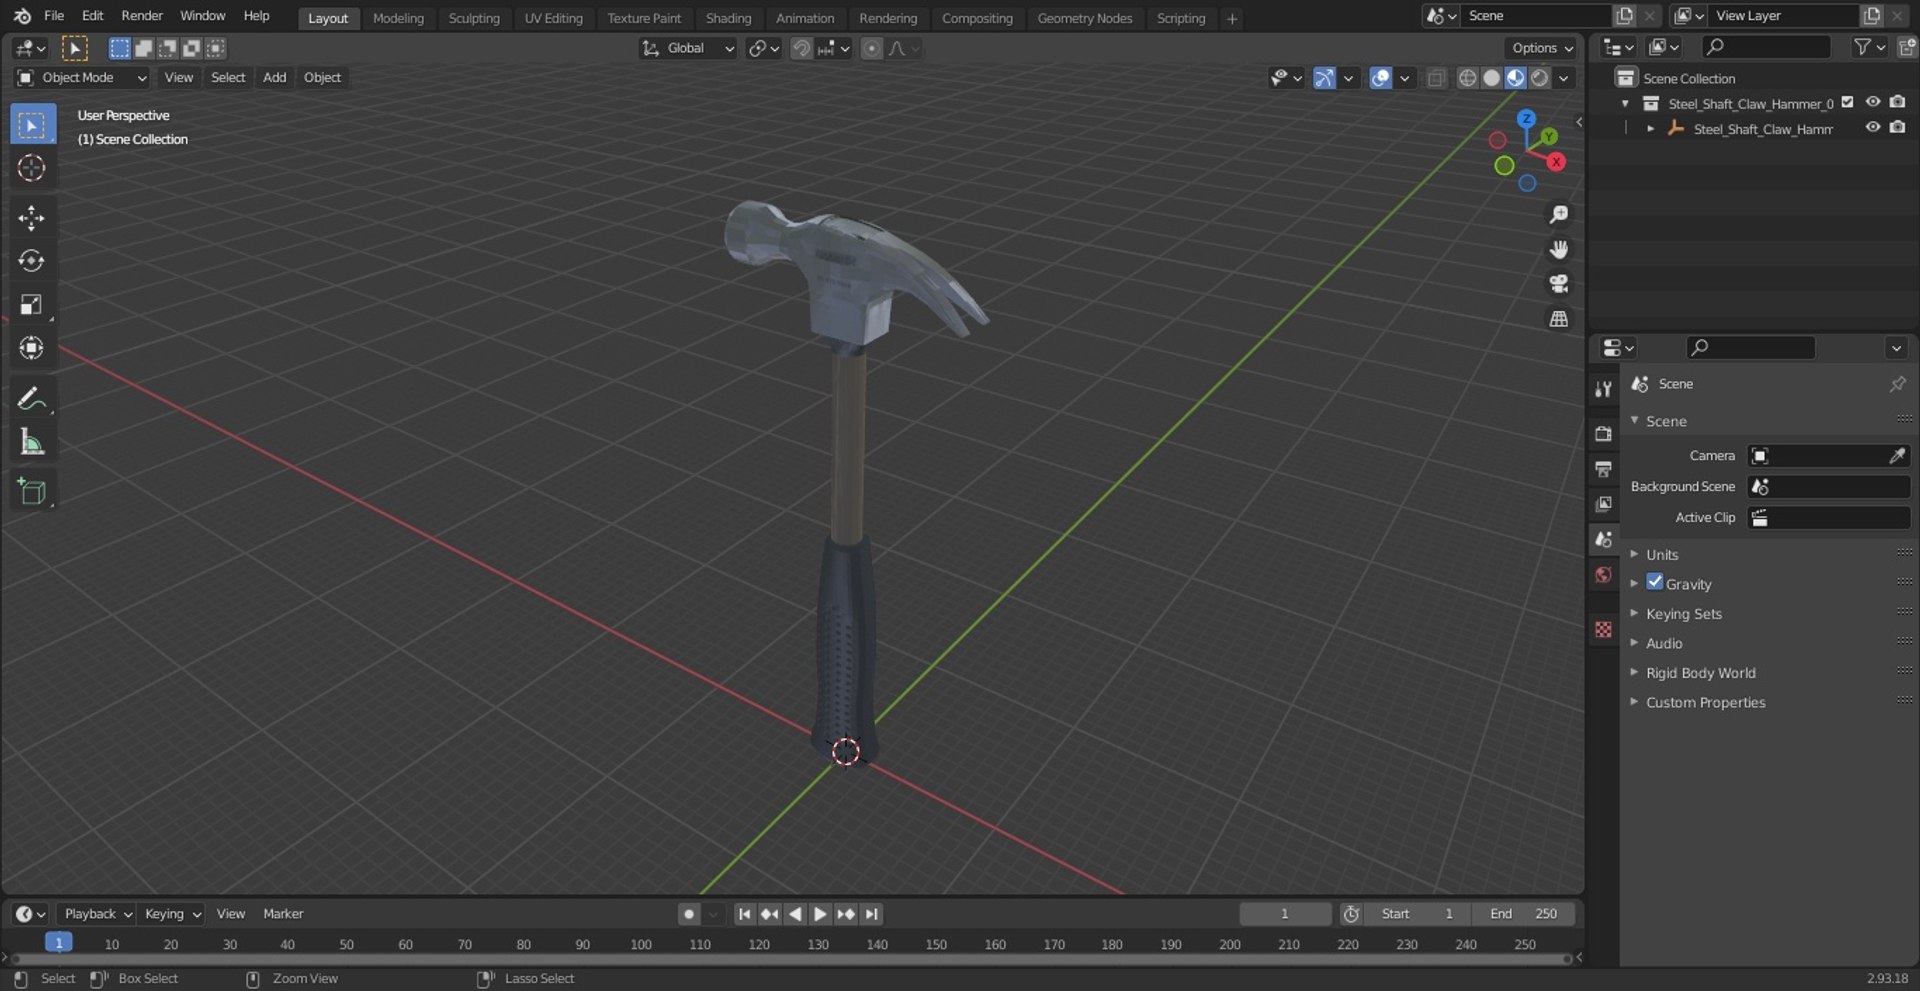1920x991 pixels.
Task: Open the Playback dropdown in timeline
Action: 97,914
